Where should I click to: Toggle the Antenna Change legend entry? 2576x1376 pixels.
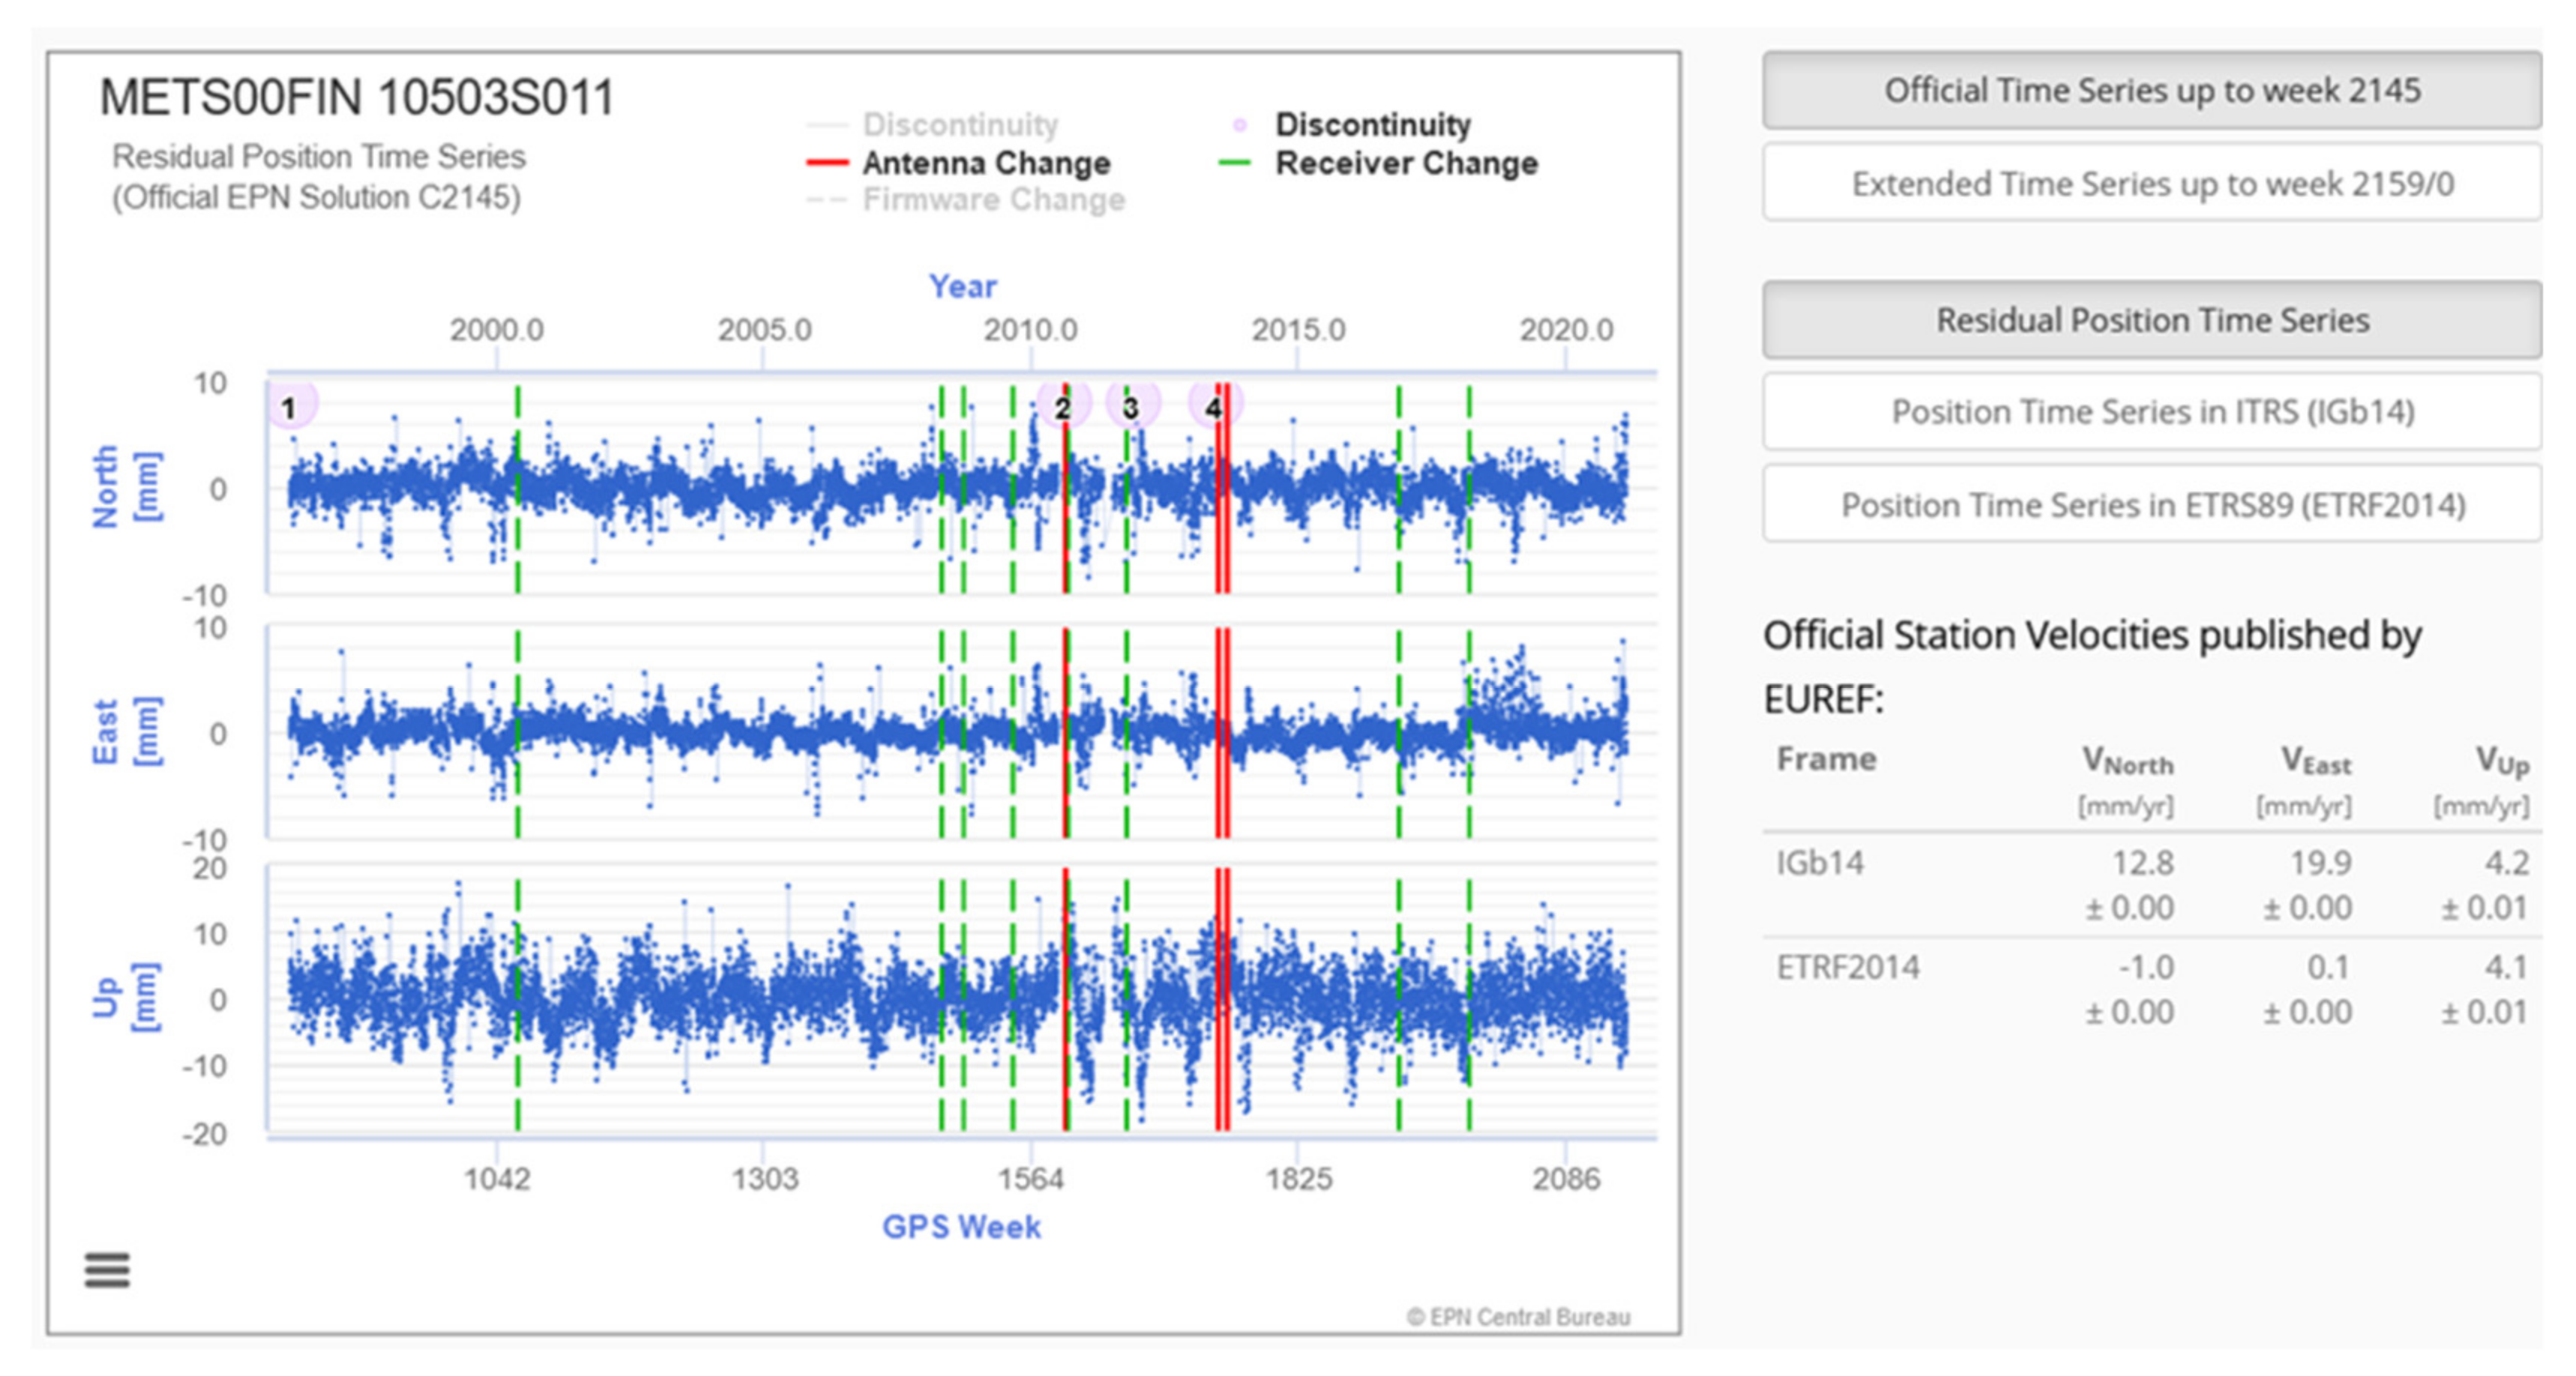986,163
